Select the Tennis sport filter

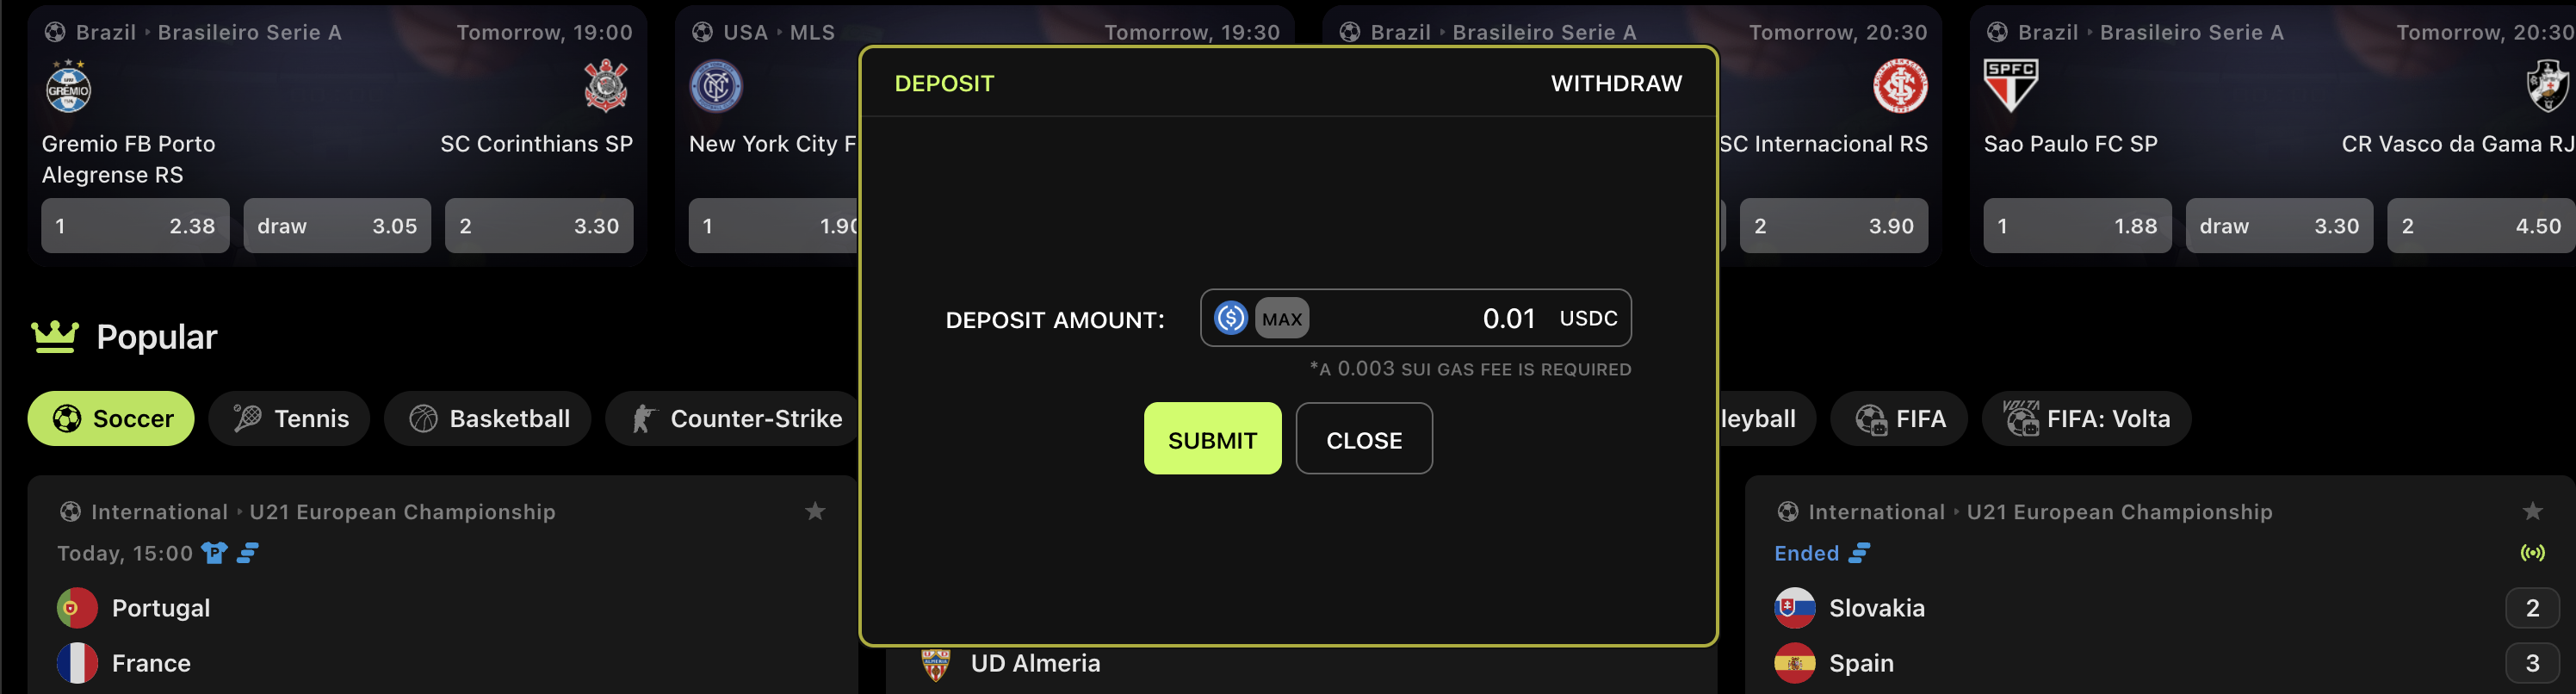[x=290, y=418]
